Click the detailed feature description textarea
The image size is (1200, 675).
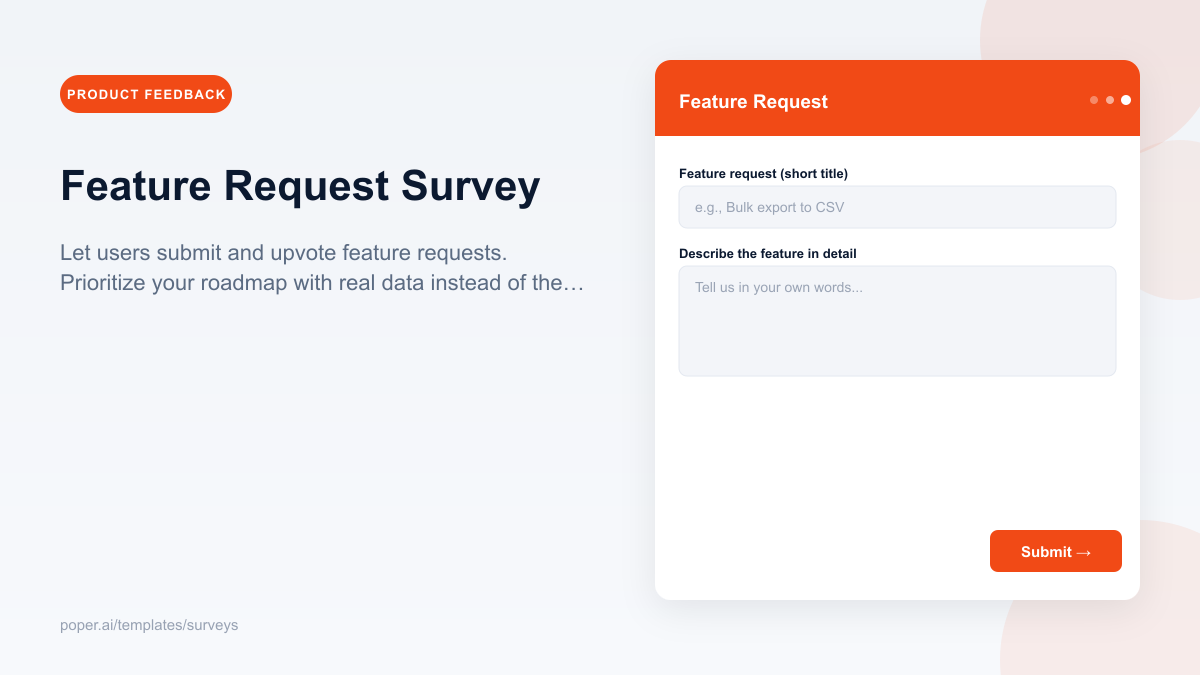(897, 320)
